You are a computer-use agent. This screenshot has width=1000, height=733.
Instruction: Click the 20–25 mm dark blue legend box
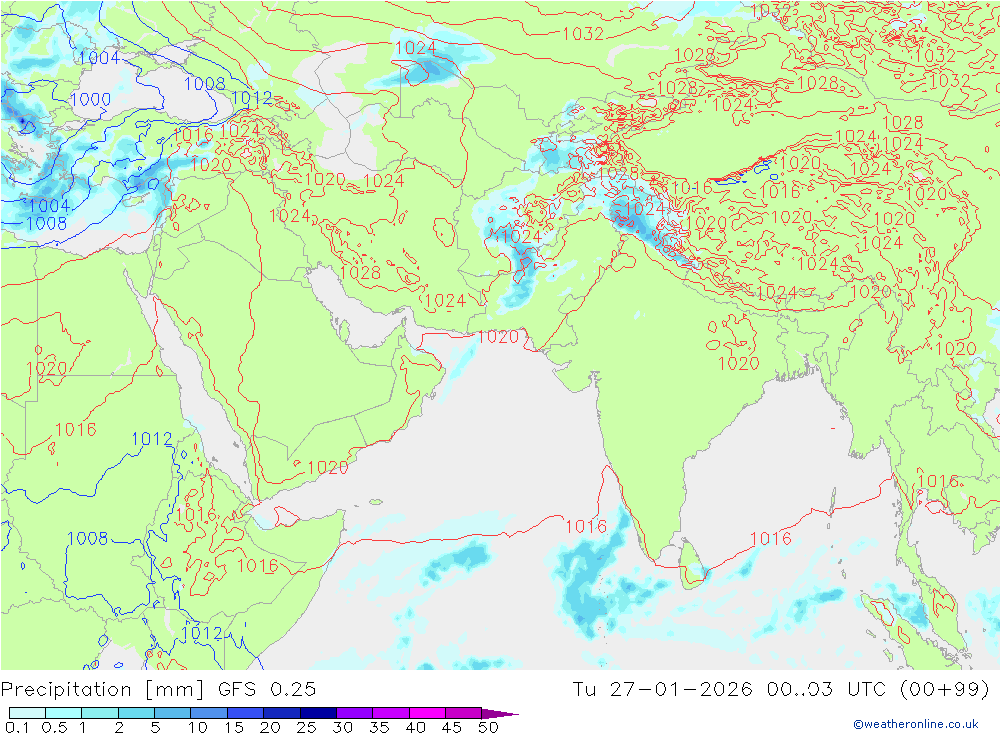pos(281,713)
